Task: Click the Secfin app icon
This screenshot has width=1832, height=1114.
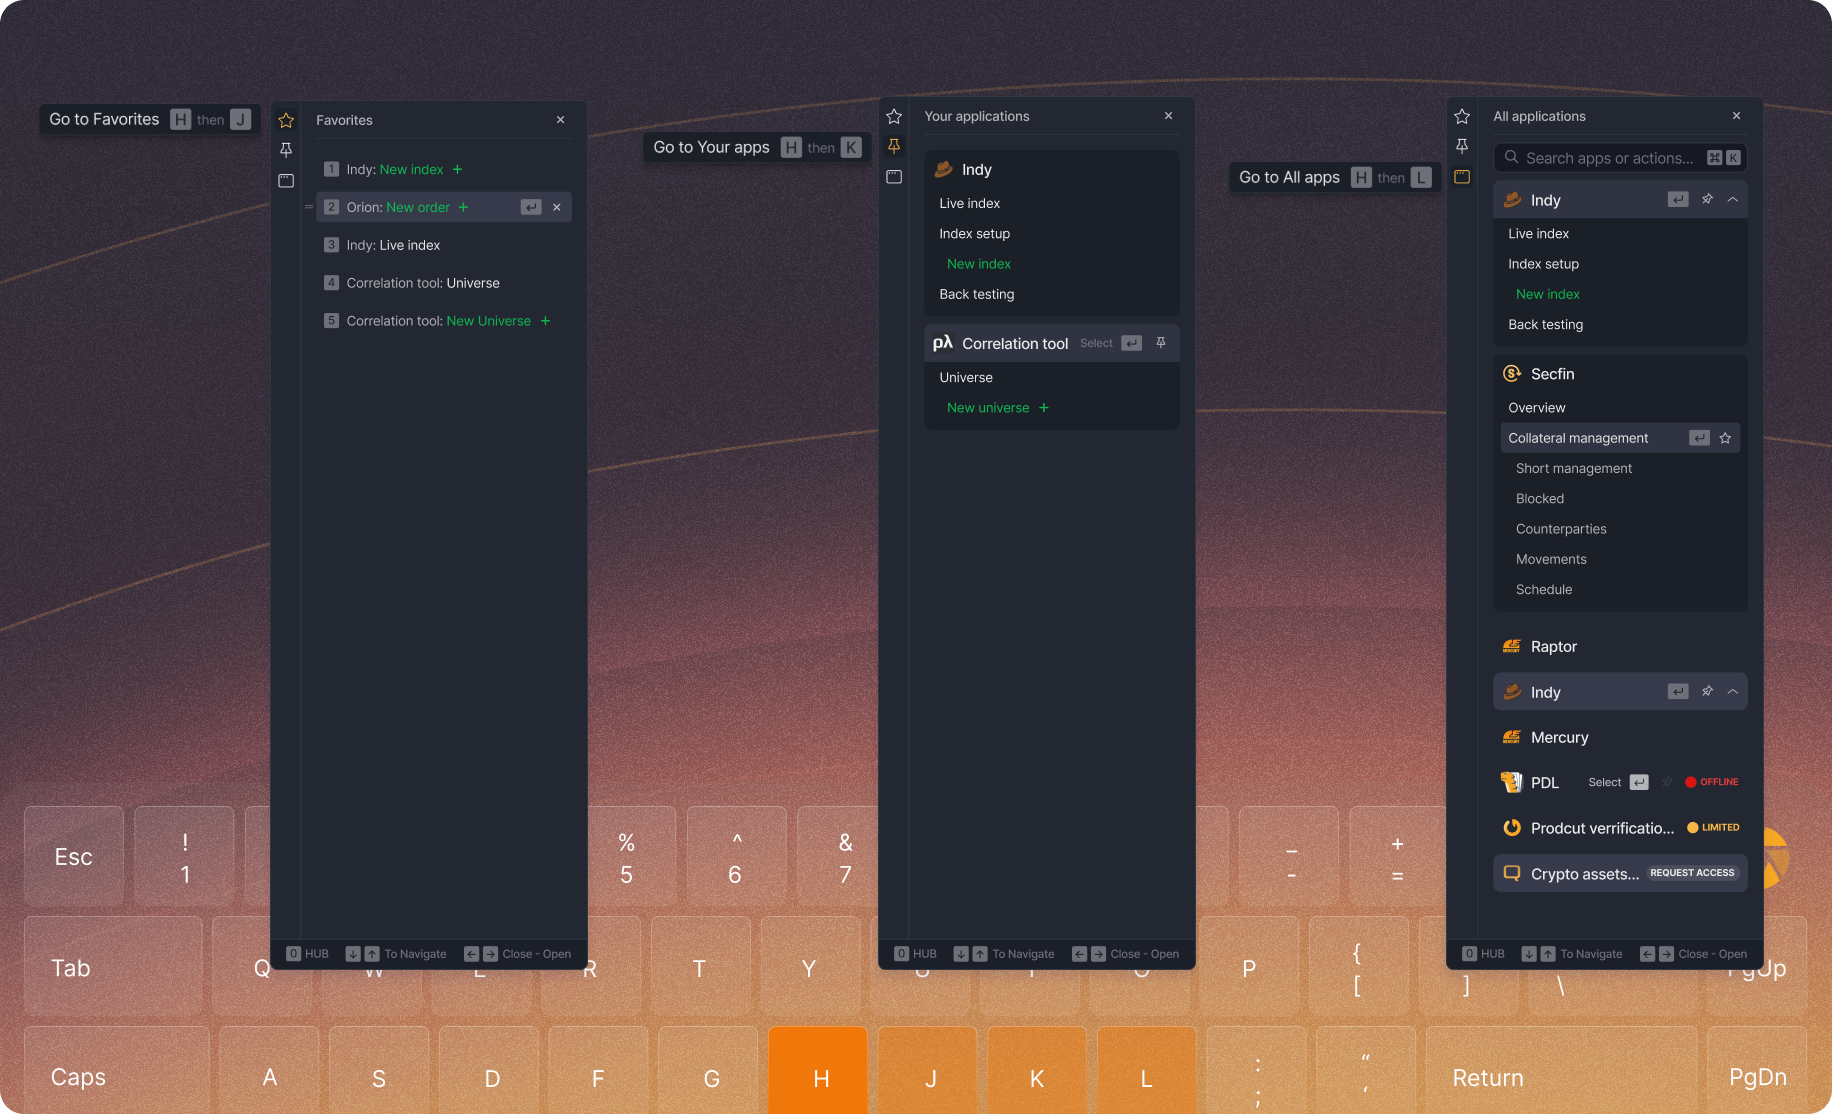Action: coord(1512,374)
